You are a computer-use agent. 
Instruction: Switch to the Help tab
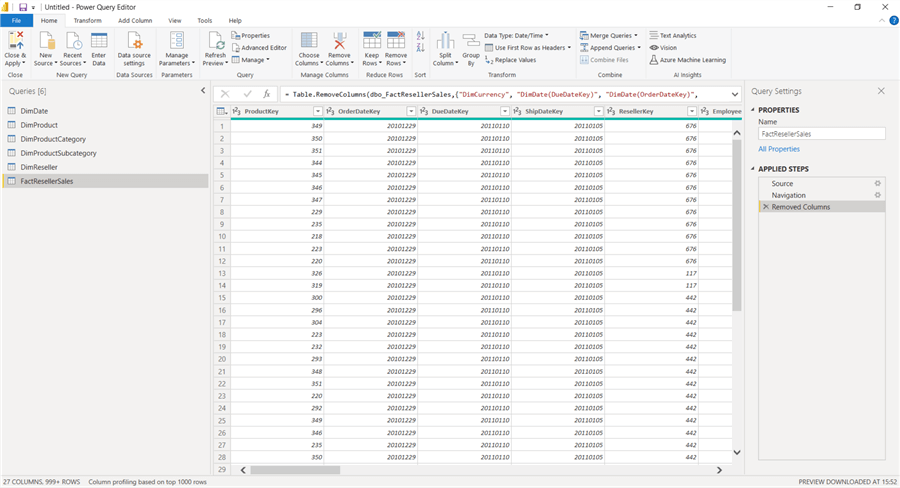235,21
